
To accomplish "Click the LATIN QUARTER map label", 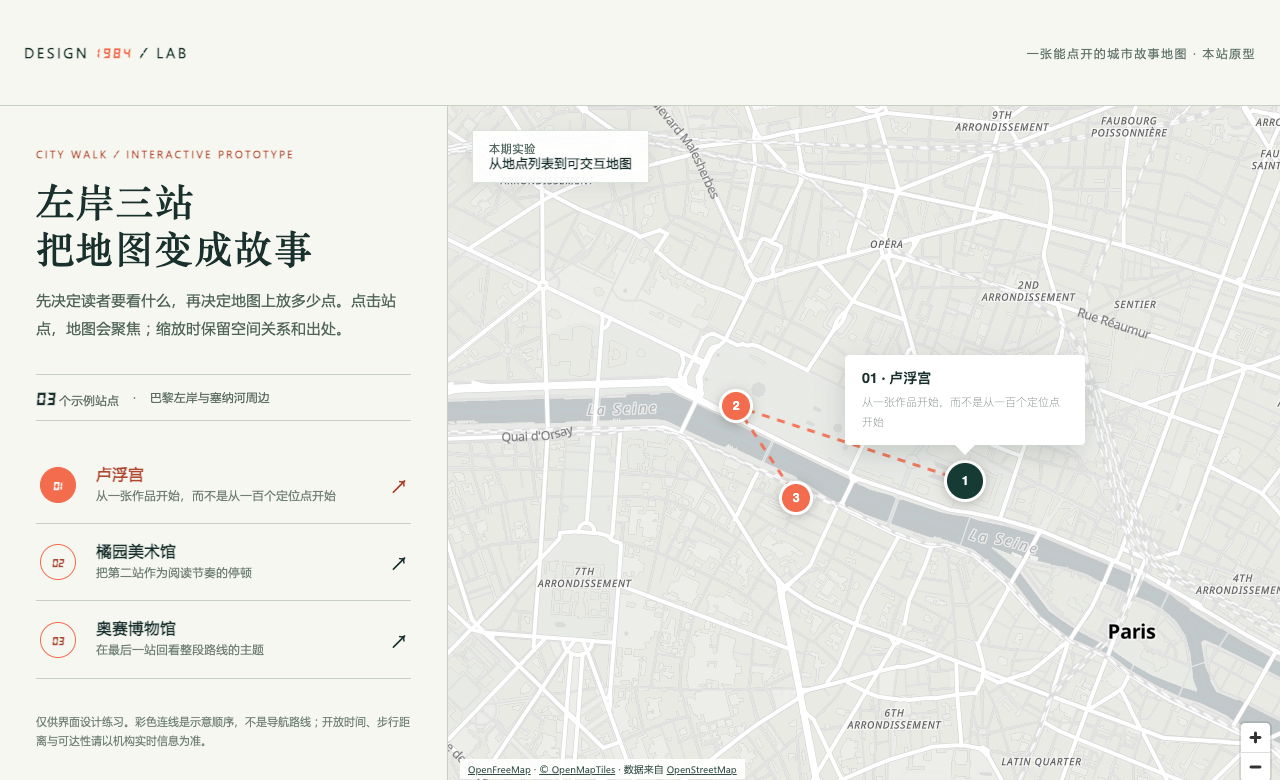I will coord(1040,762).
